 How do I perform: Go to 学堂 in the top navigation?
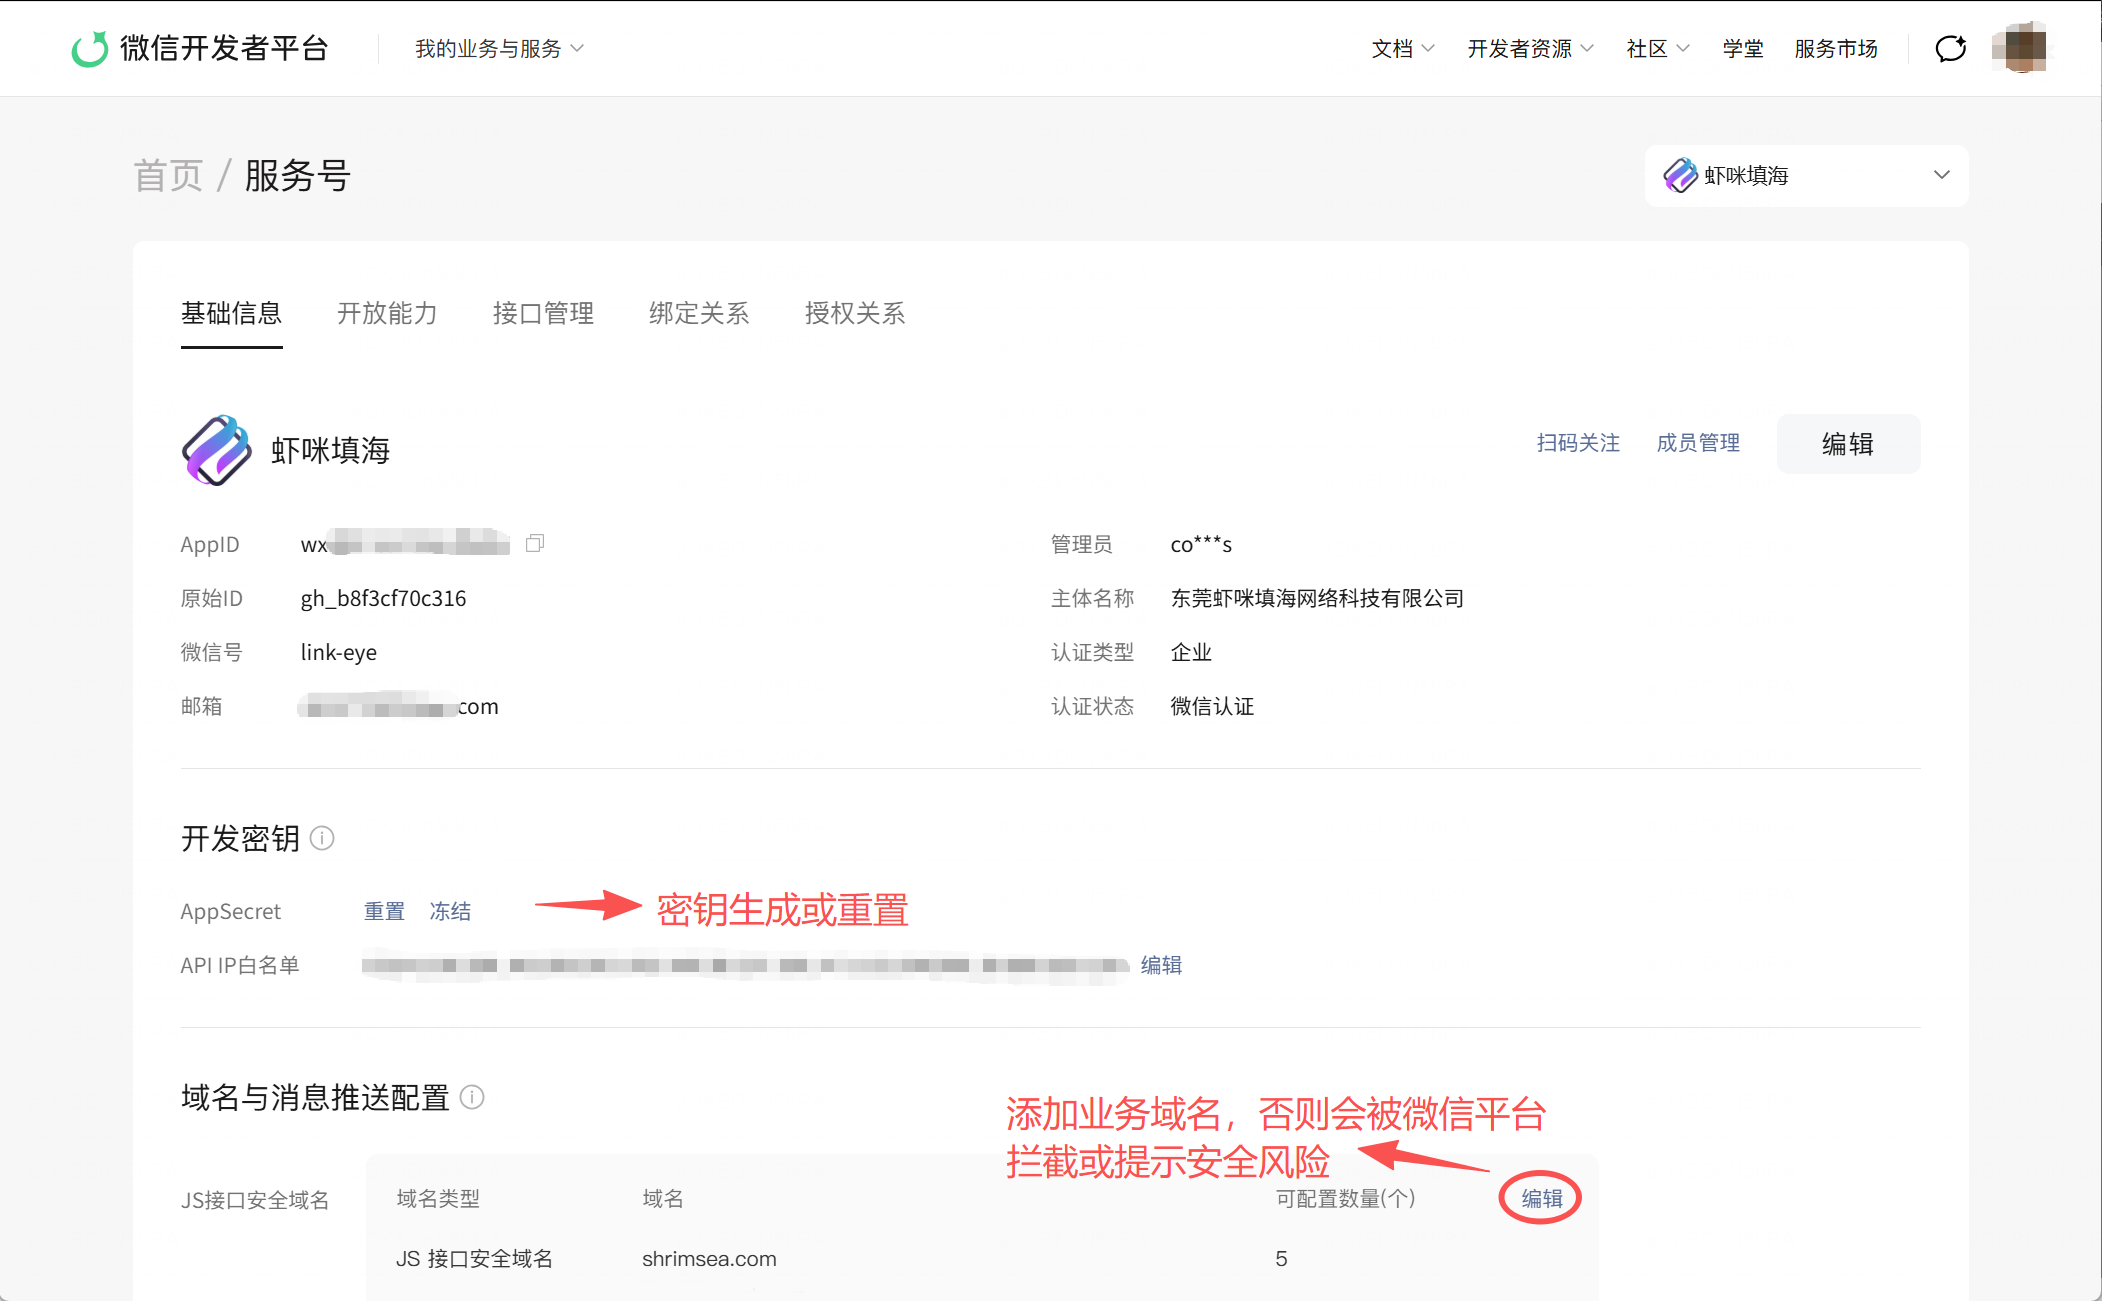1743,48
